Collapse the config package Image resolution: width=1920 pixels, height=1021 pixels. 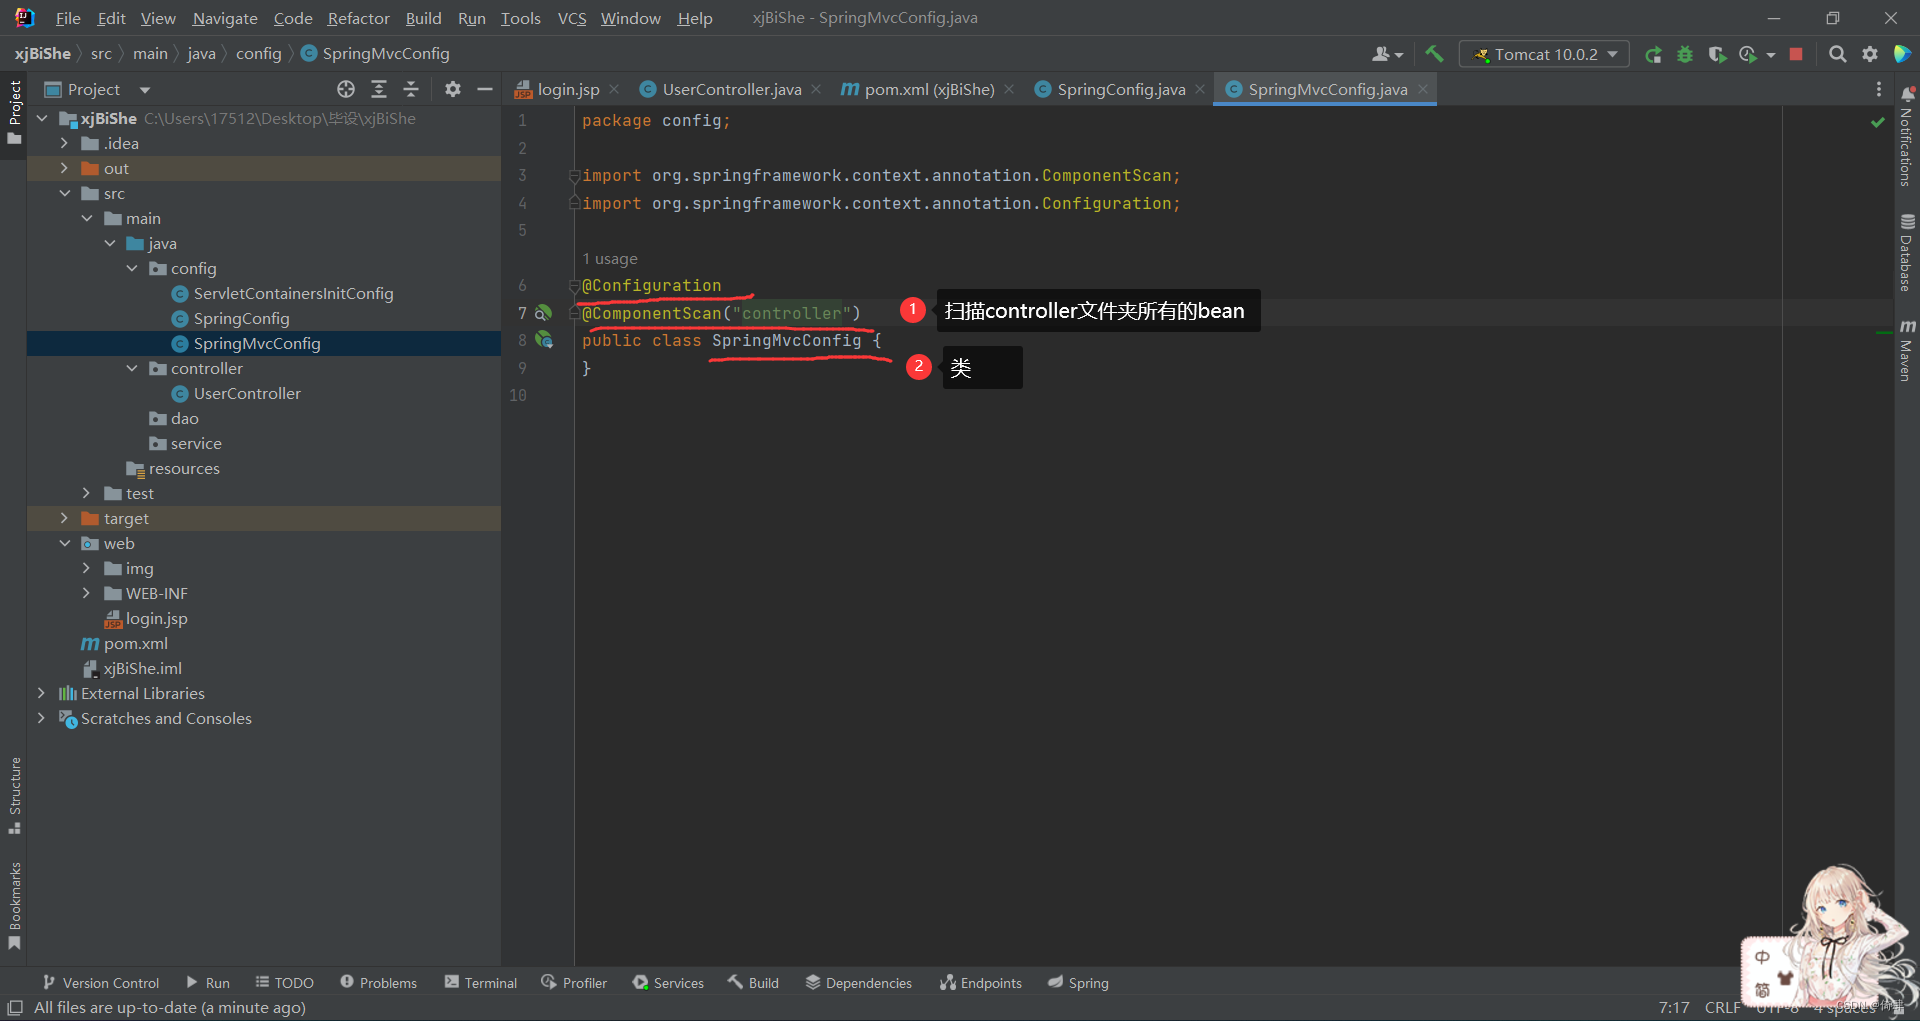(132, 268)
